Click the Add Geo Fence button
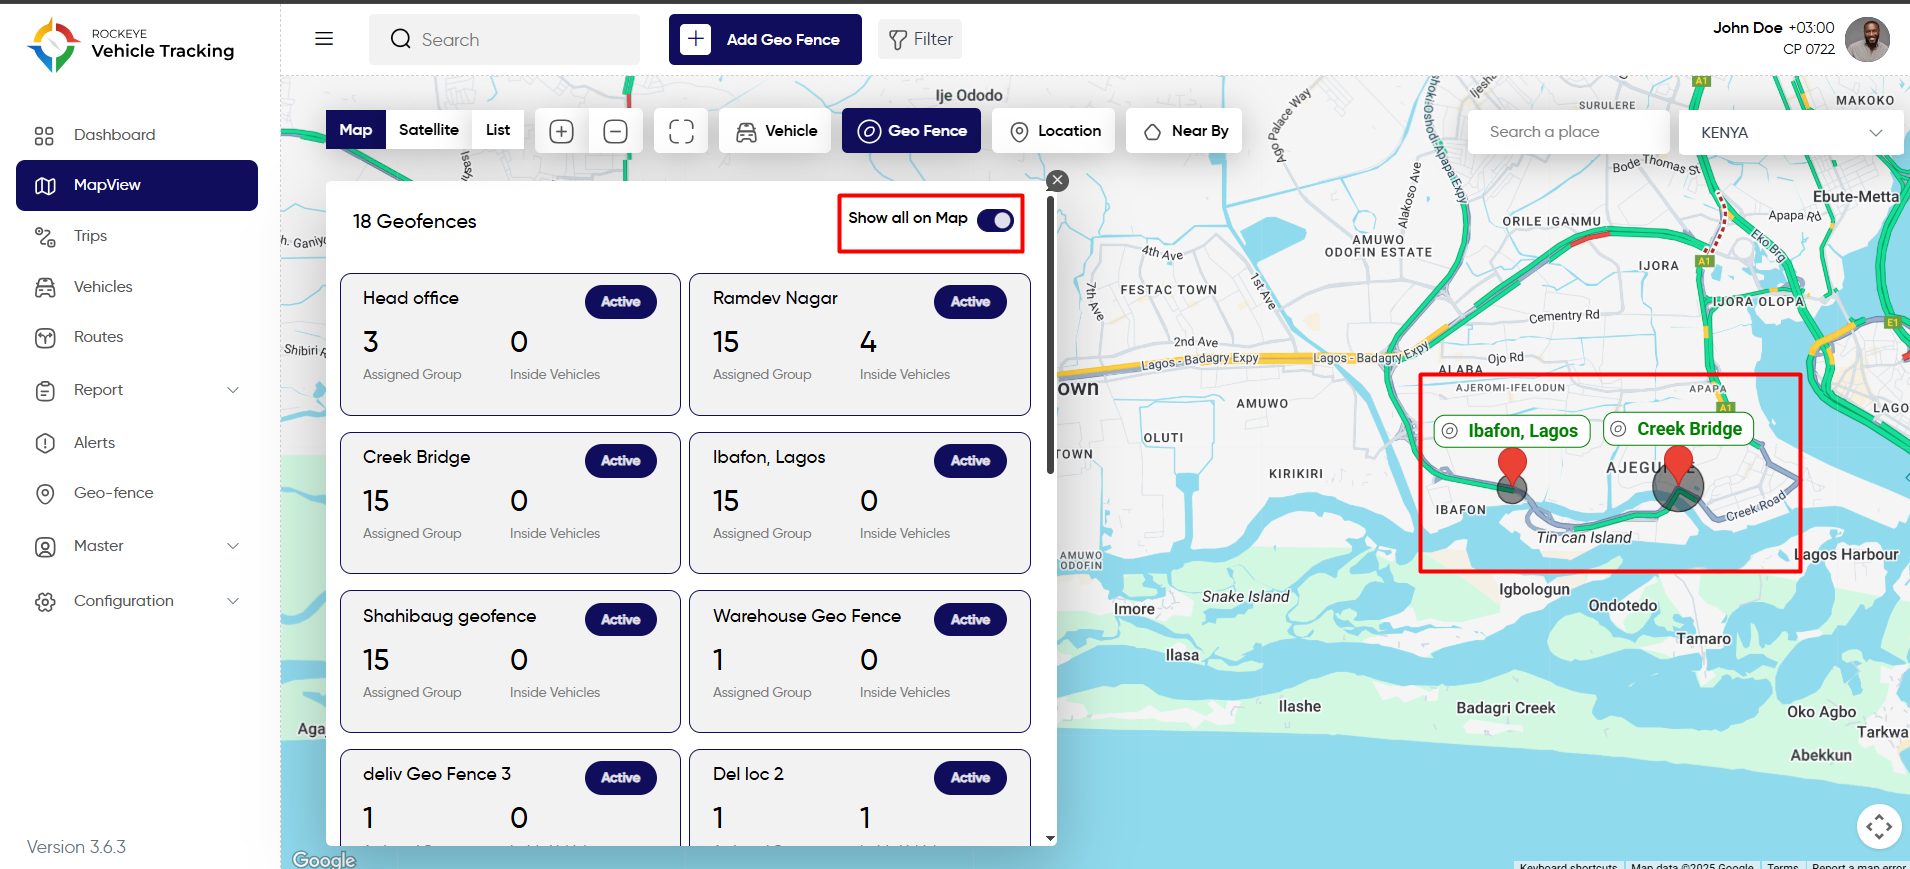The height and width of the screenshot is (869, 1910). pyautogui.click(x=765, y=39)
